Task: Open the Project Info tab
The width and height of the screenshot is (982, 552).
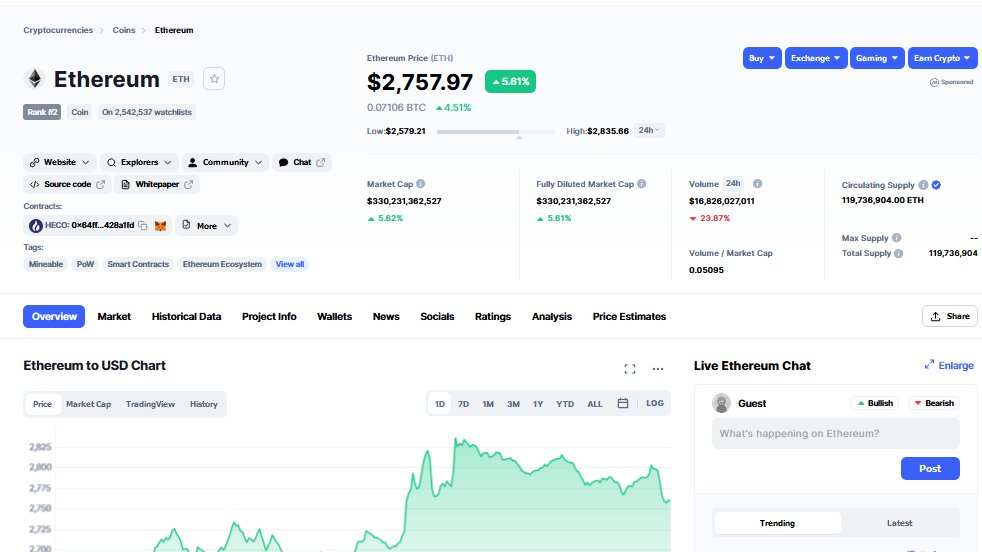Action: (269, 316)
